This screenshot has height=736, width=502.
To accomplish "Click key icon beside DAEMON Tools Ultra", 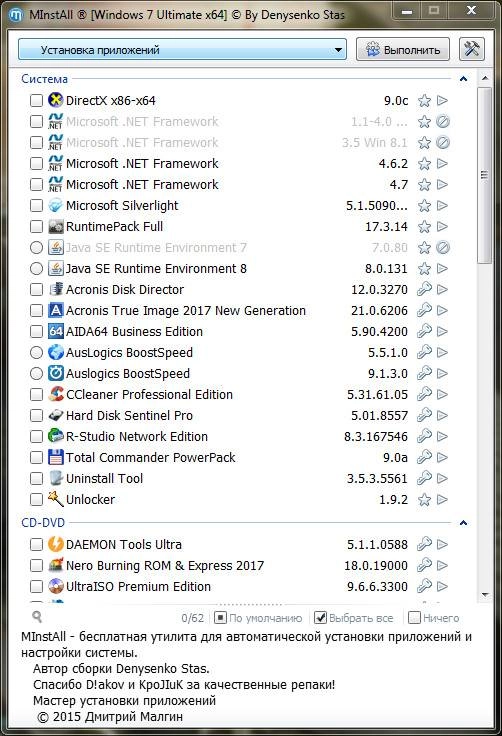I will (425, 544).
